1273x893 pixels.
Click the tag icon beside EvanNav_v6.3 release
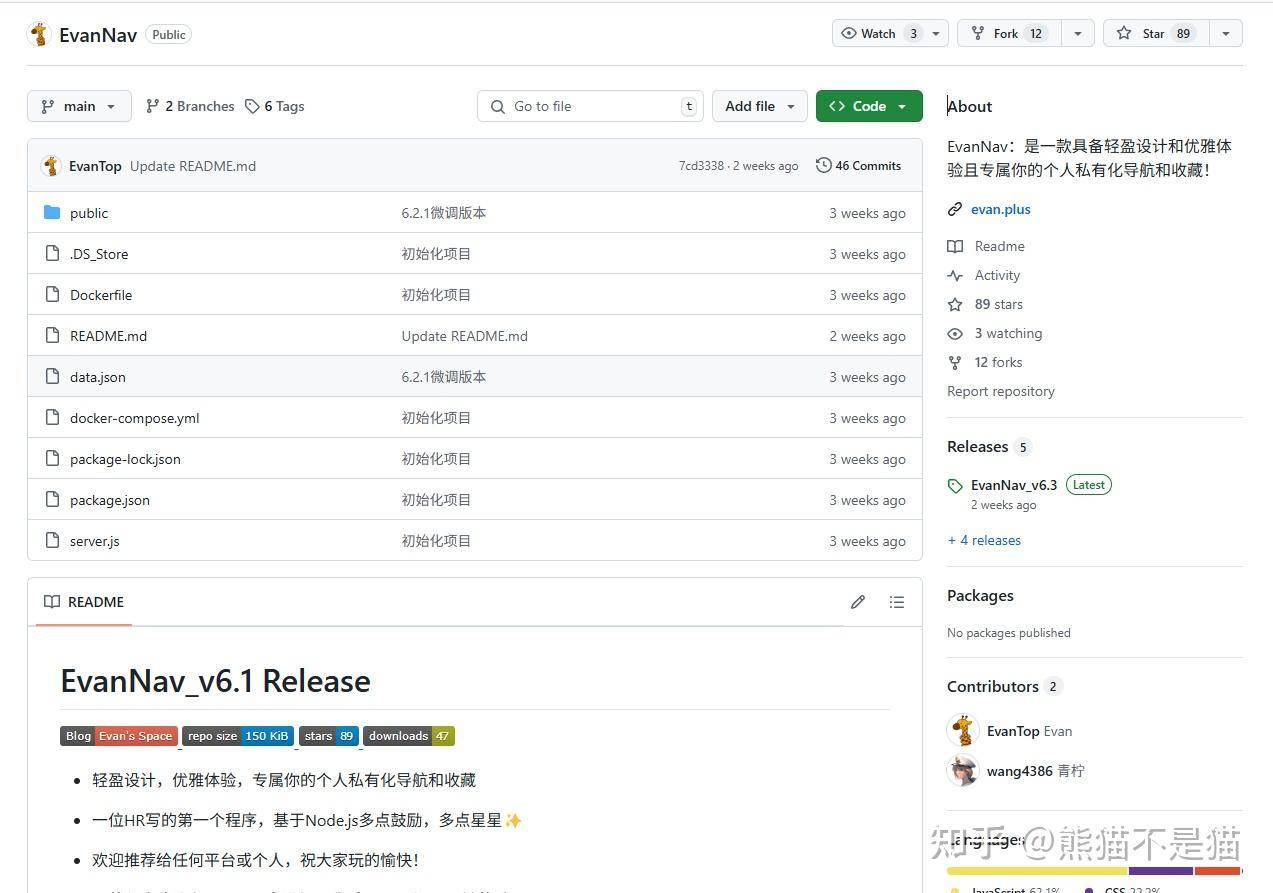point(955,486)
